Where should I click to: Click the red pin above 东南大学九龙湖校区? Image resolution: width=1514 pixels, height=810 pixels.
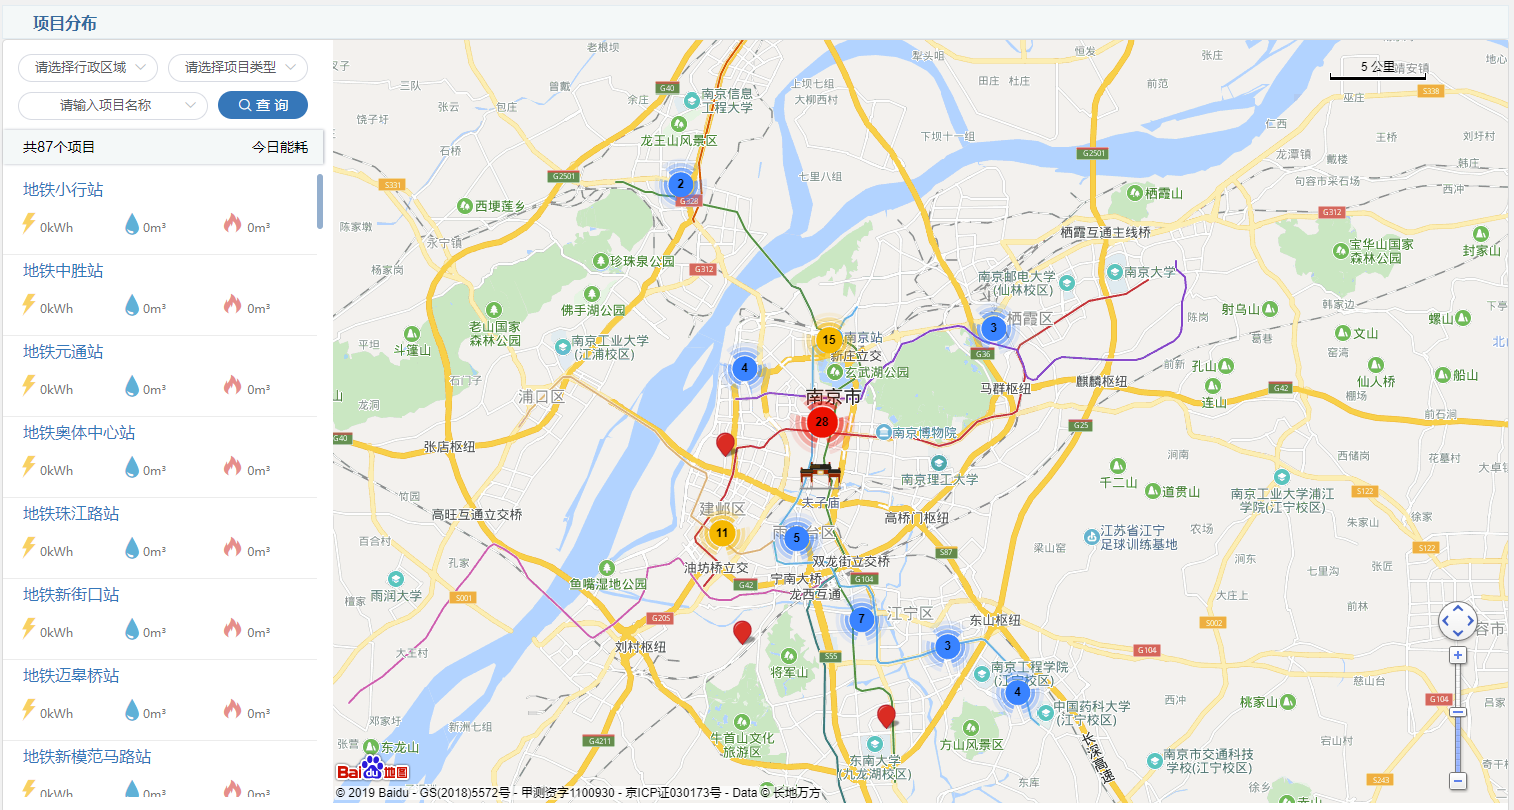(x=886, y=716)
